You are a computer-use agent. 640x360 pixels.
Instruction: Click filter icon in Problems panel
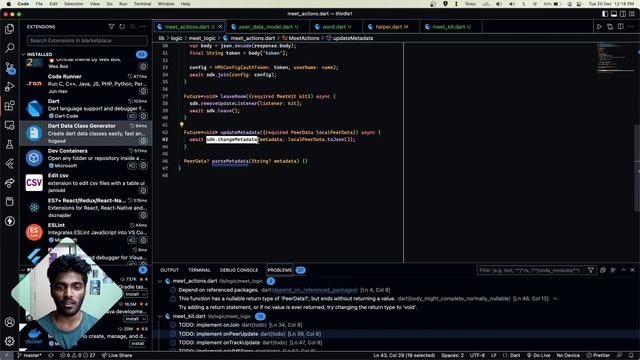click(x=591, y=270)
